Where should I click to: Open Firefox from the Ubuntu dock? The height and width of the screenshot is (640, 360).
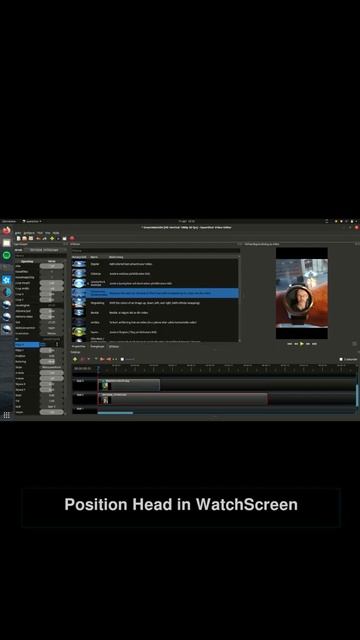[x=7, y=230]
